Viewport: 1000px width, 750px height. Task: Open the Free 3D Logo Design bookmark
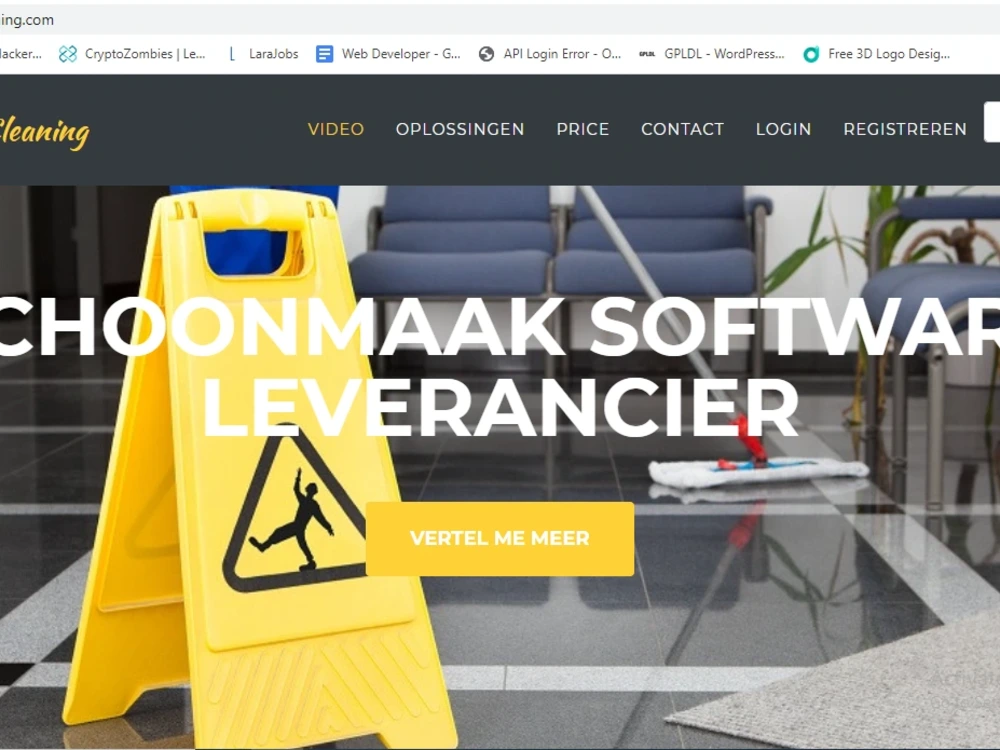tap(876, 54)
